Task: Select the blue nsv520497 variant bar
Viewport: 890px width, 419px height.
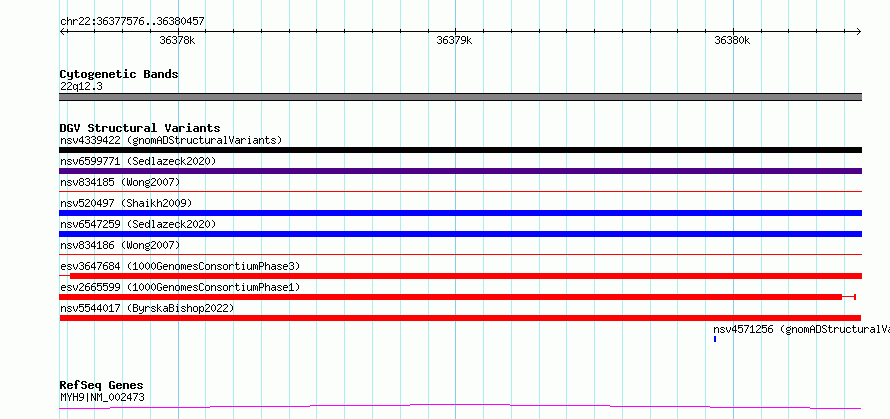Action: (460, 213)
